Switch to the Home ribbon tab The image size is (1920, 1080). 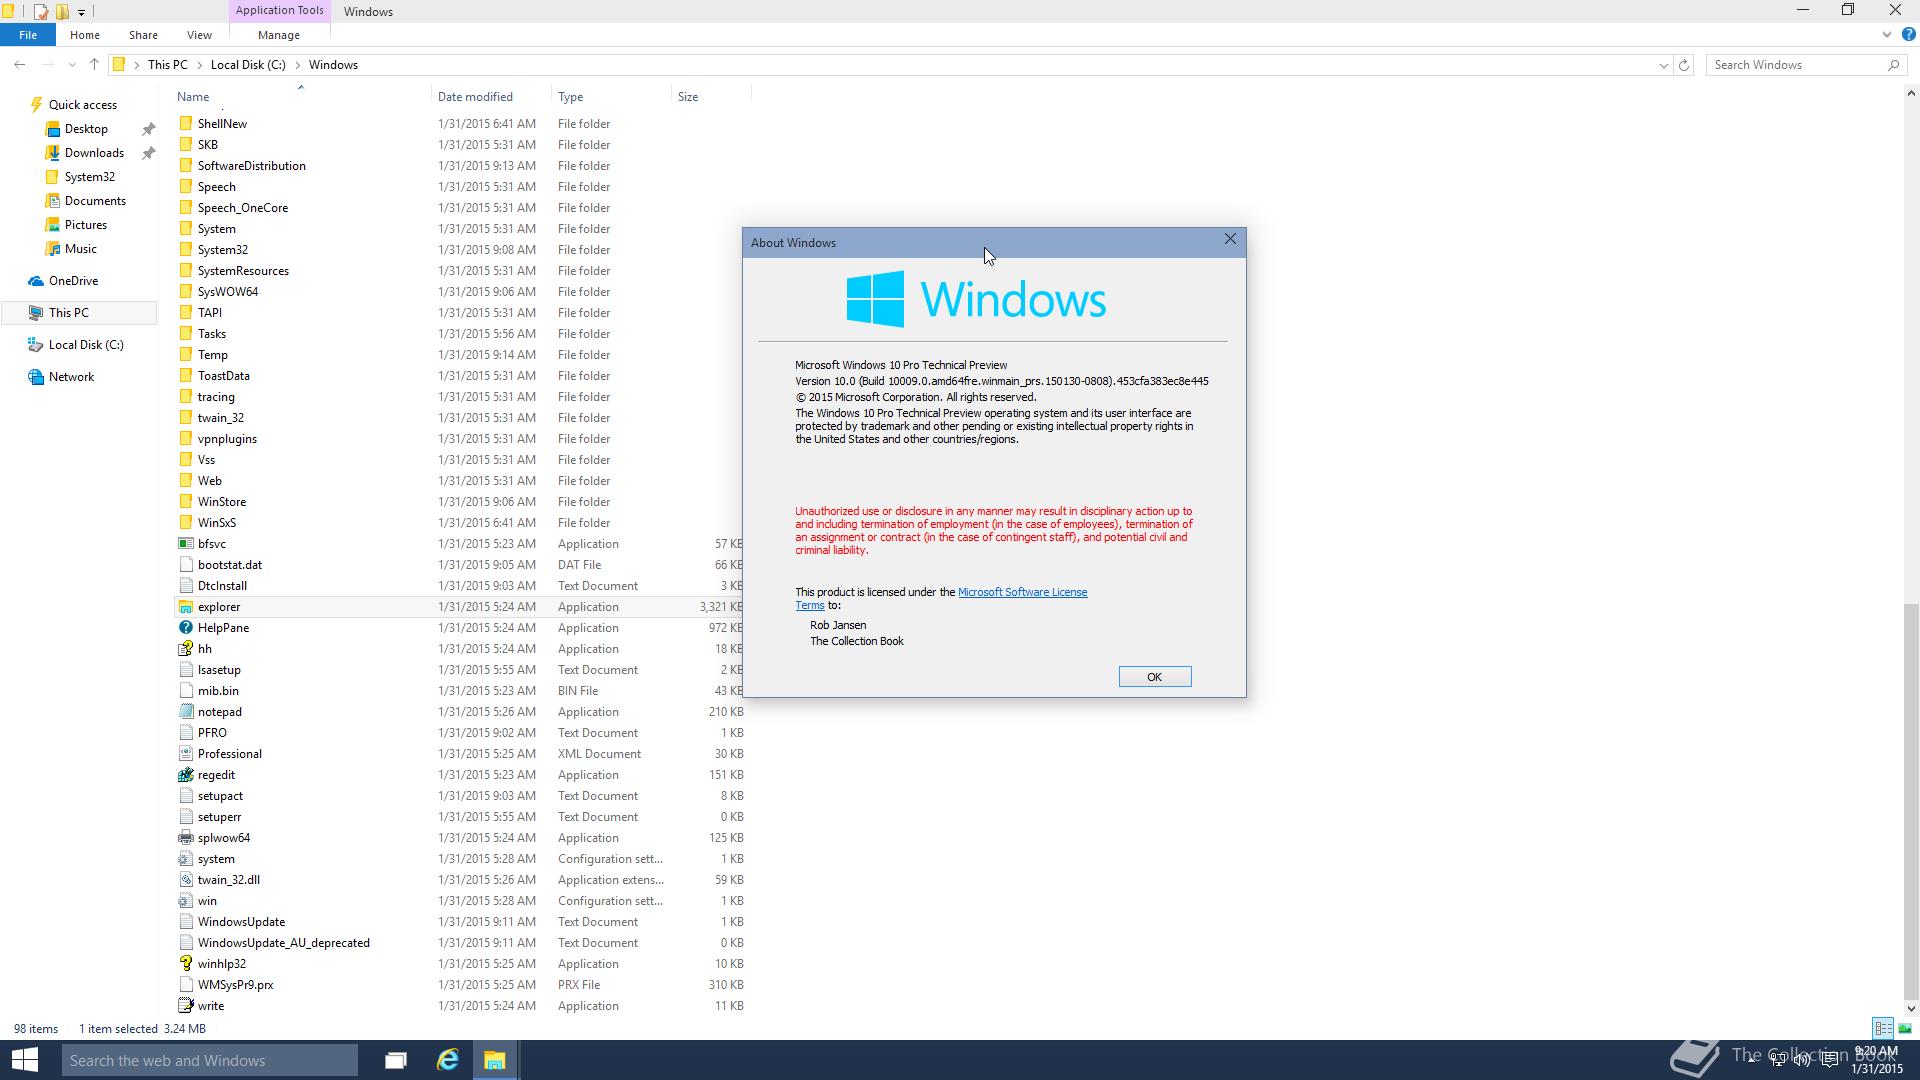pyautogui.click(x=85, y=35)
